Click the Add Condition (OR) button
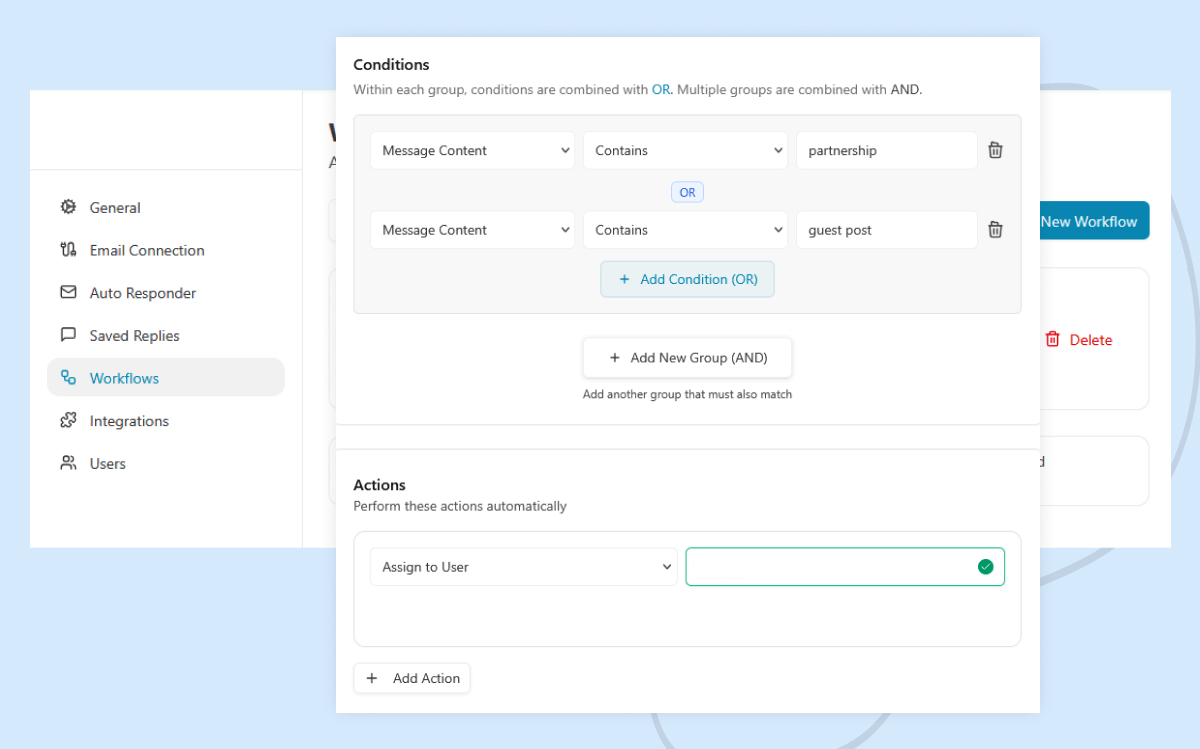Viewport: 1200px width, 749px height. tap(687, 279)
